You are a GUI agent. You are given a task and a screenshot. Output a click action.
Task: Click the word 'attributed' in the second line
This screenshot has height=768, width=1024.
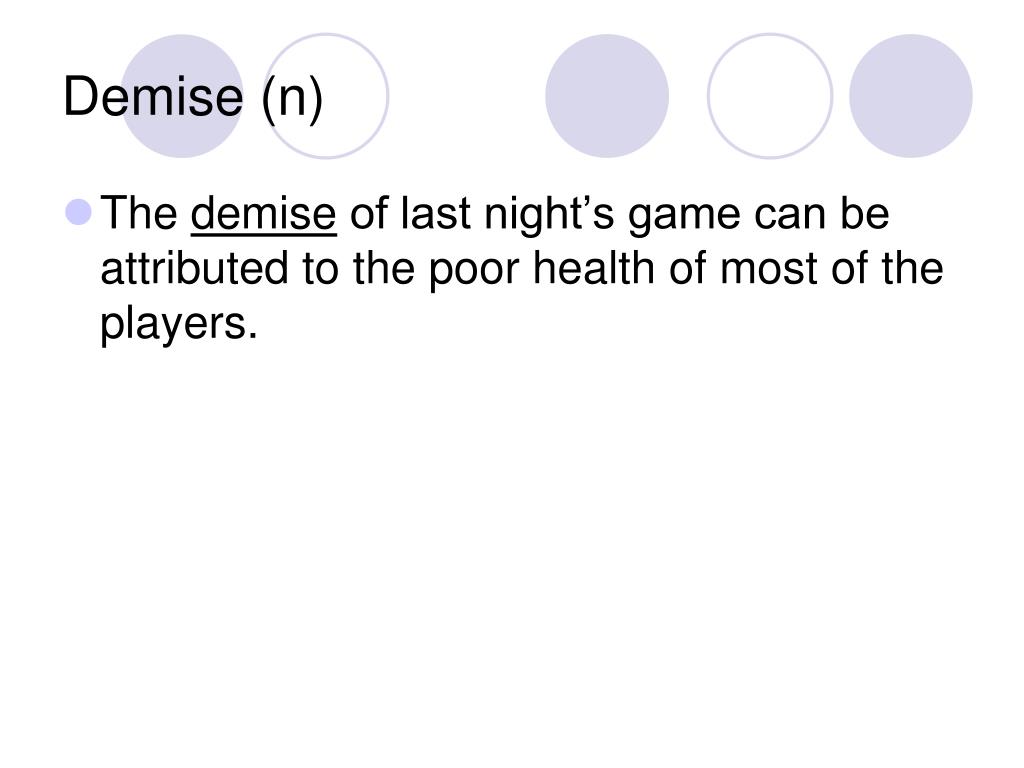[x=195, y=268]
